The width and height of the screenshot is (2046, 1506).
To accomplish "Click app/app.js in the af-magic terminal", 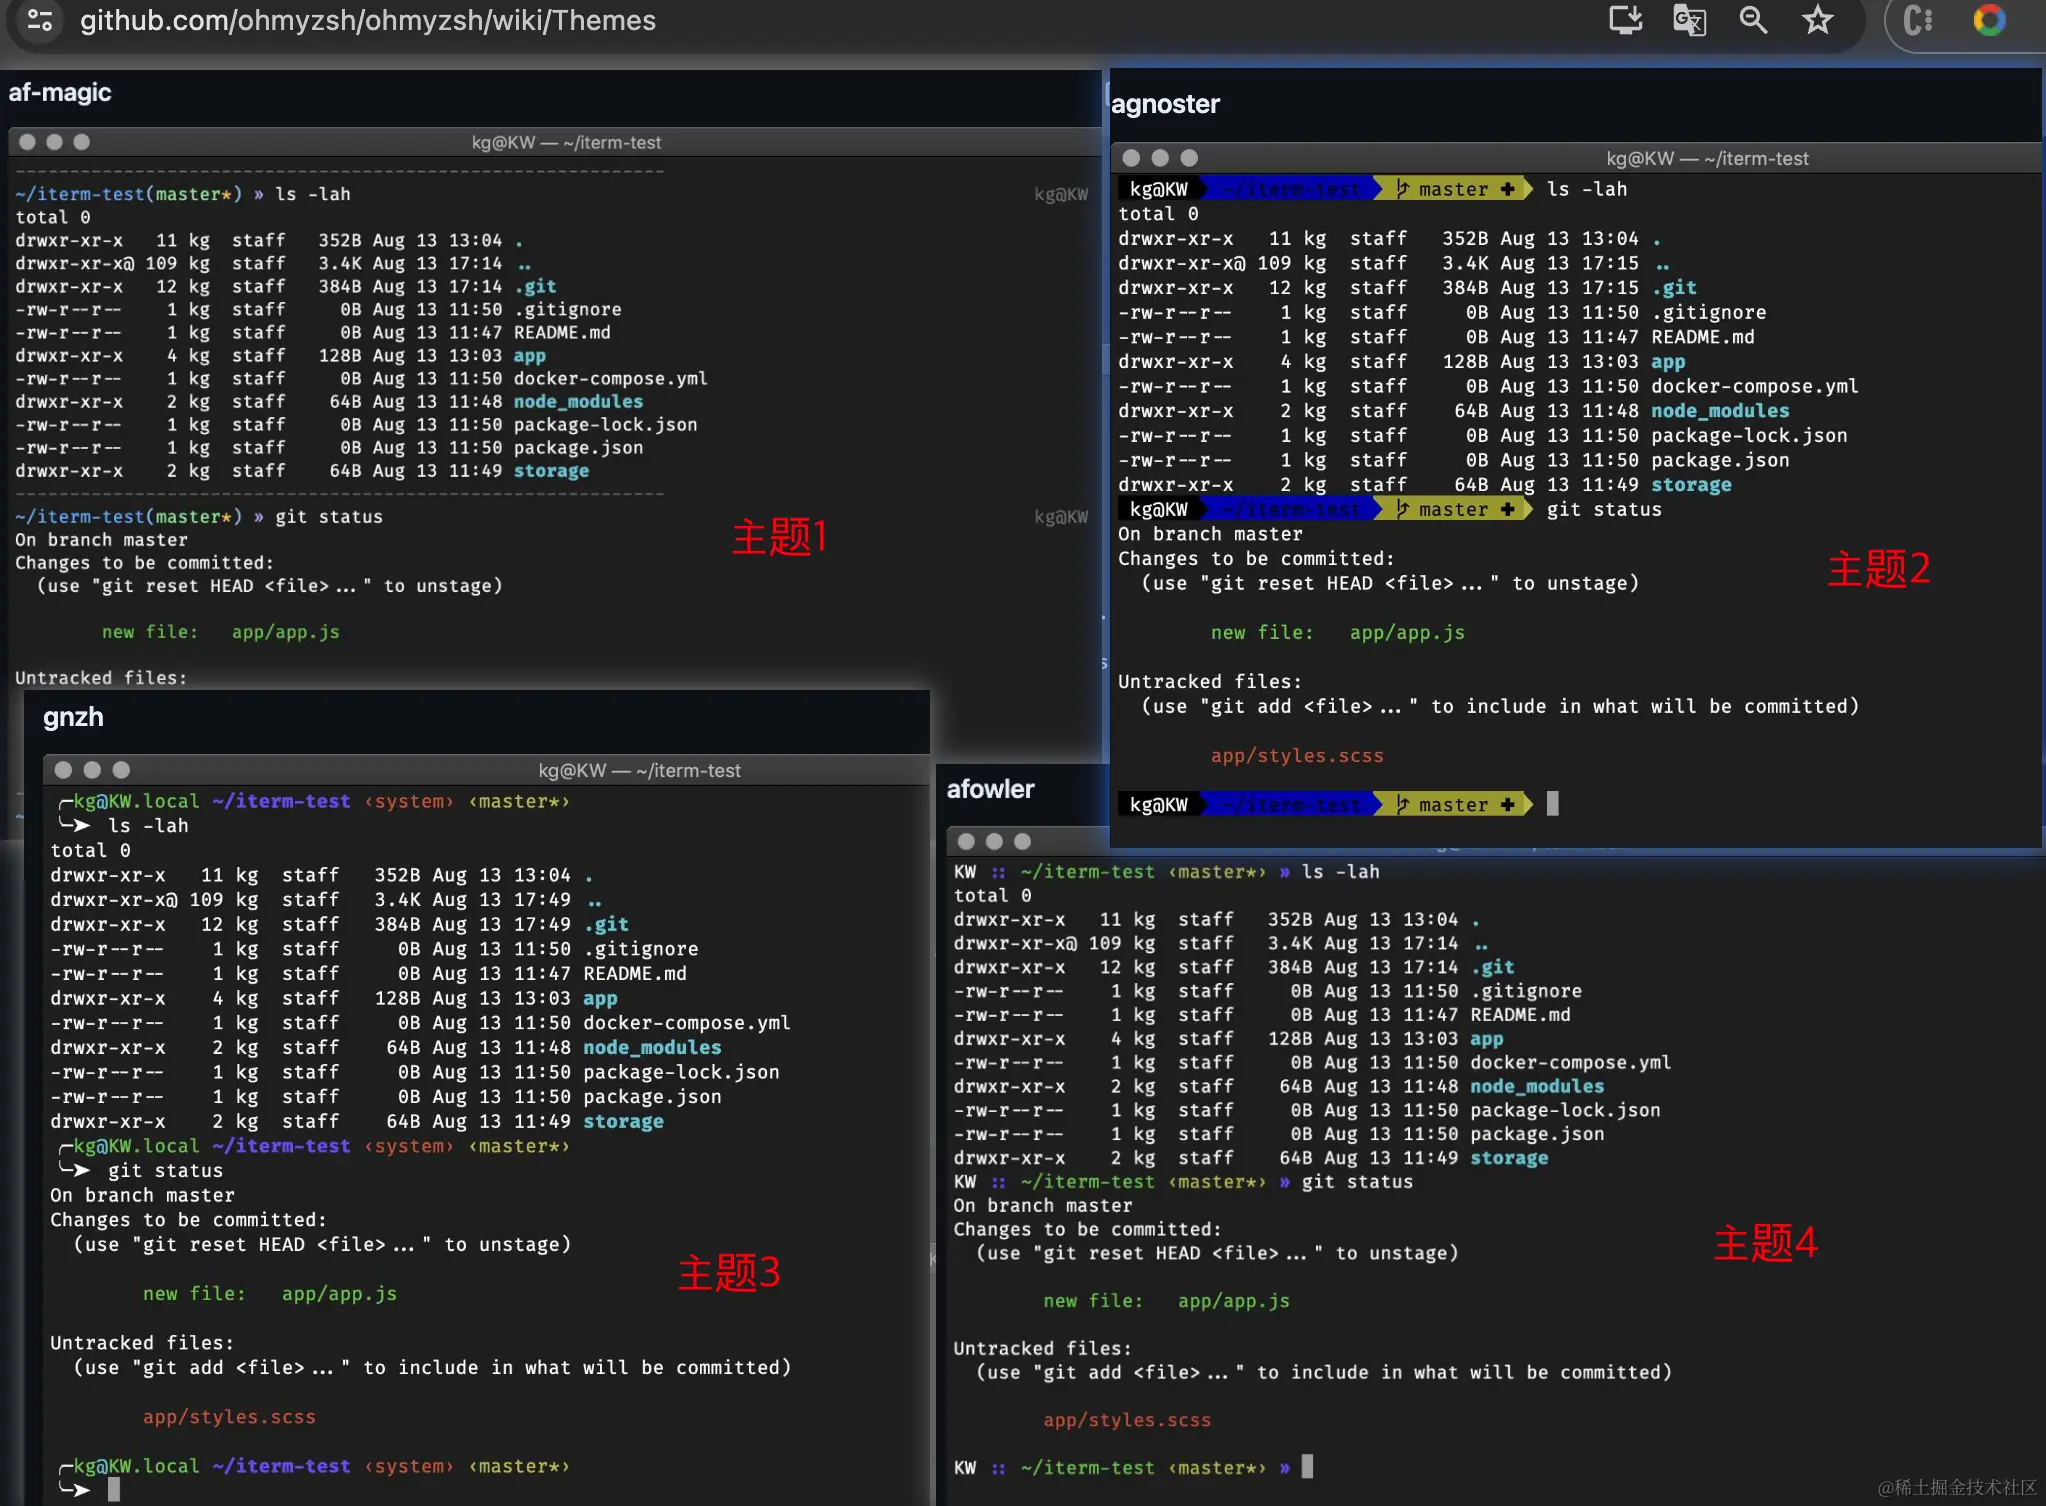I will click(286, 632).
